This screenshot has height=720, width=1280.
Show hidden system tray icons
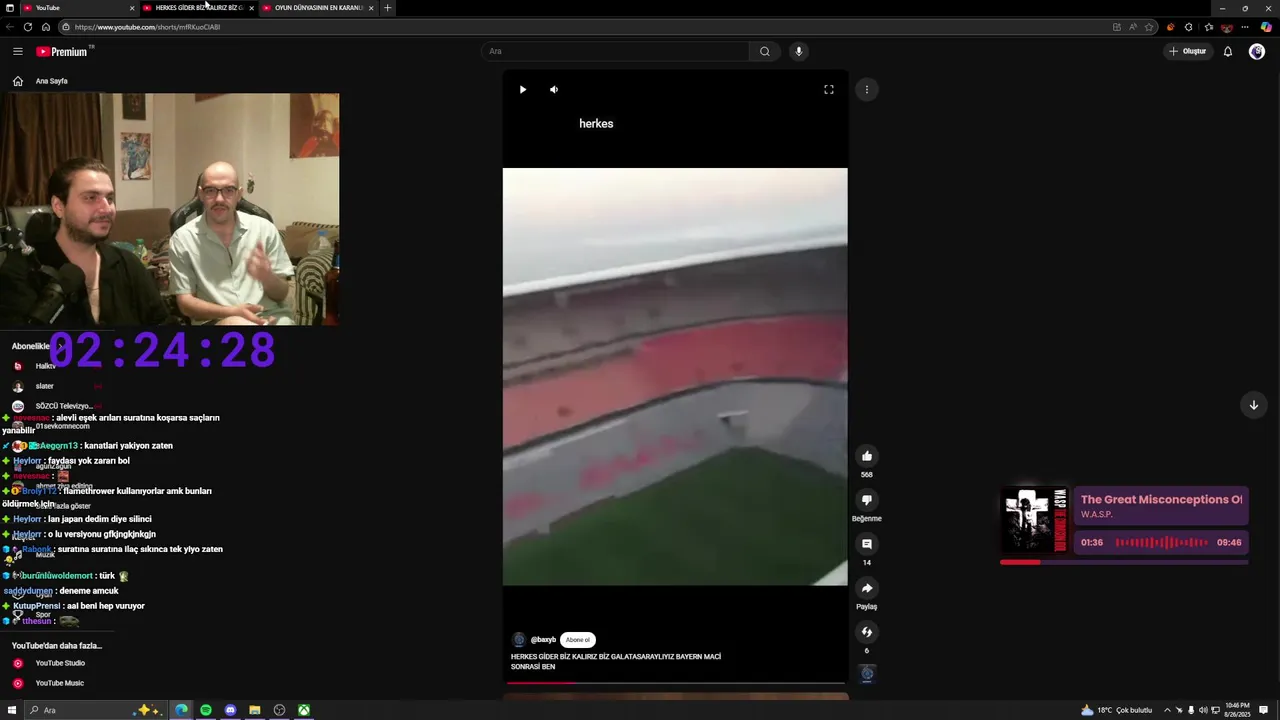1167,710
